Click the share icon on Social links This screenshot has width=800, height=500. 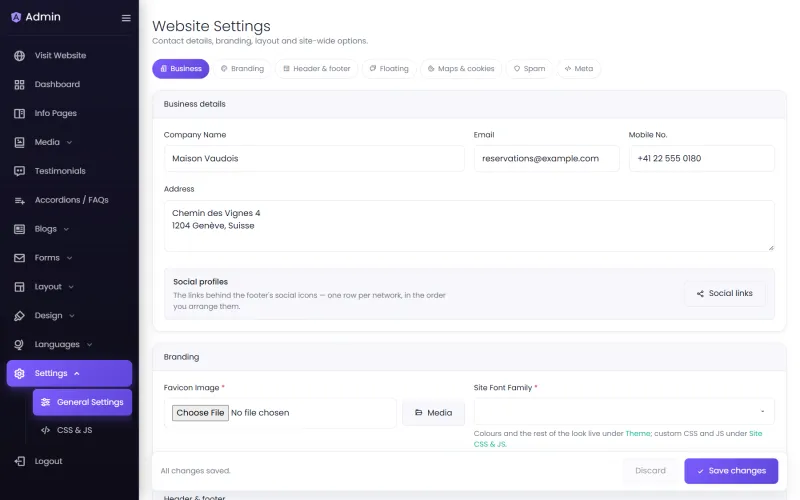pos(701,293)
